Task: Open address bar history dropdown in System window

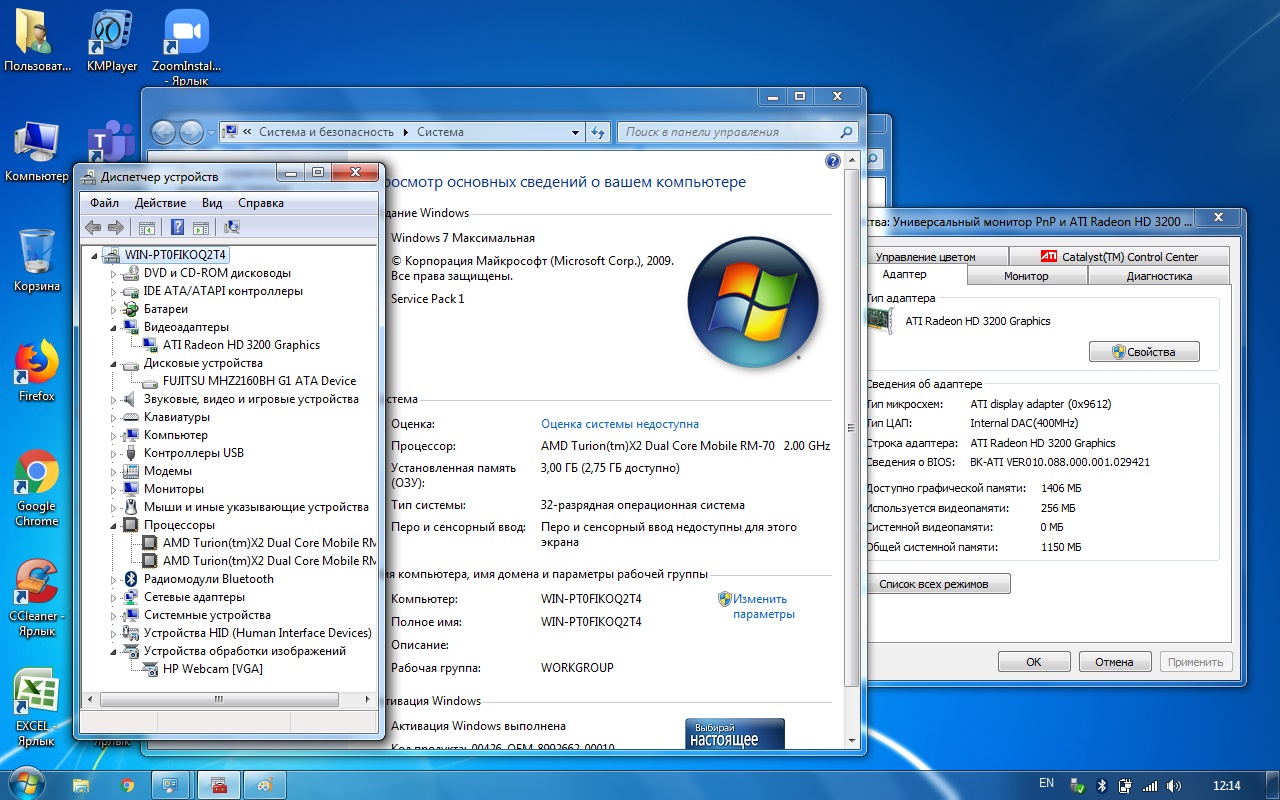Action: tap(575, 132)
